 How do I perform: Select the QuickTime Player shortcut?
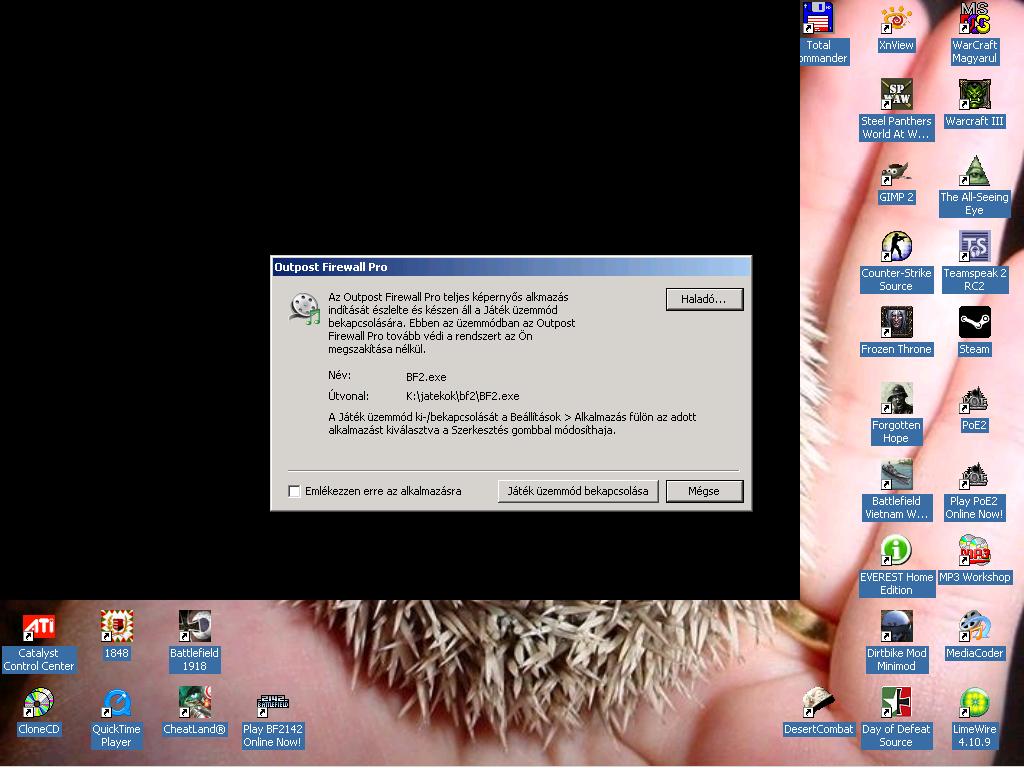116,704
